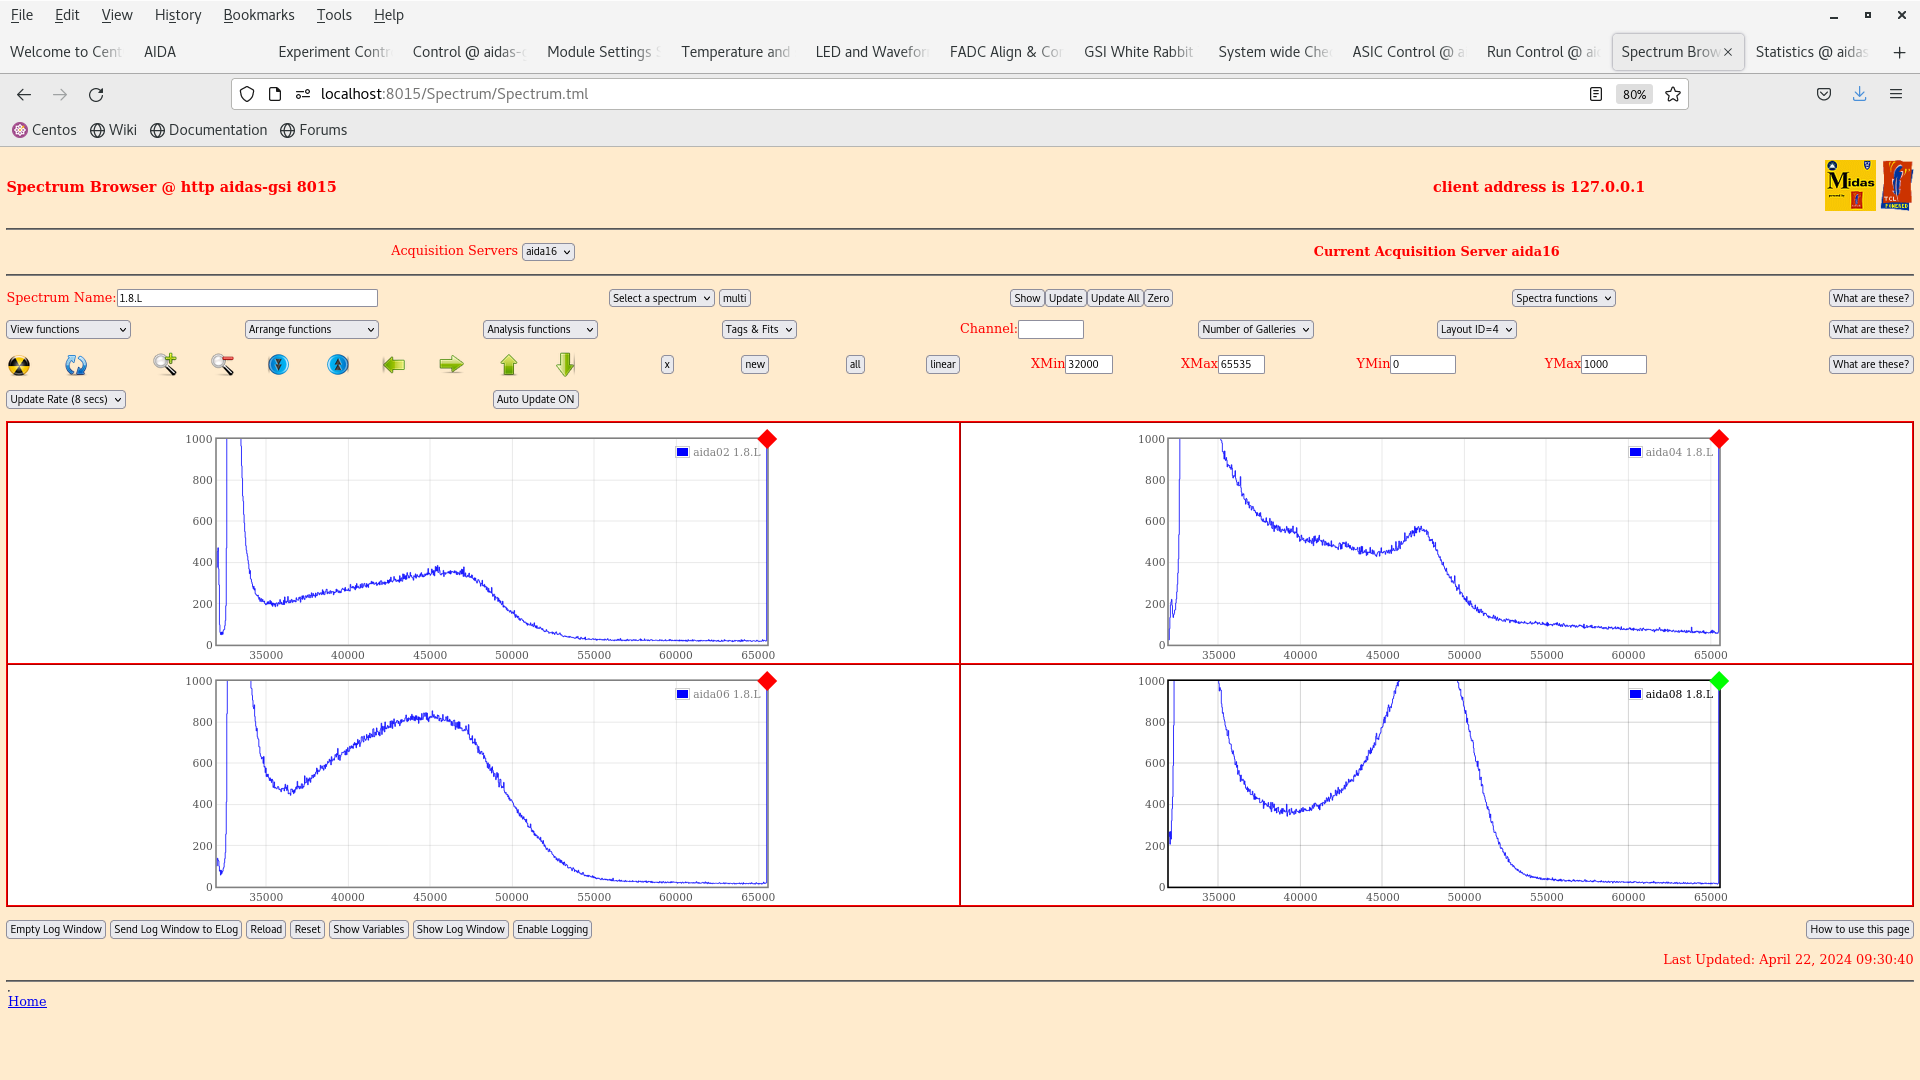Expand the Analysis functions dropdown
The height and width of the screenshot is (1080, 1920).
coord(540,329)
